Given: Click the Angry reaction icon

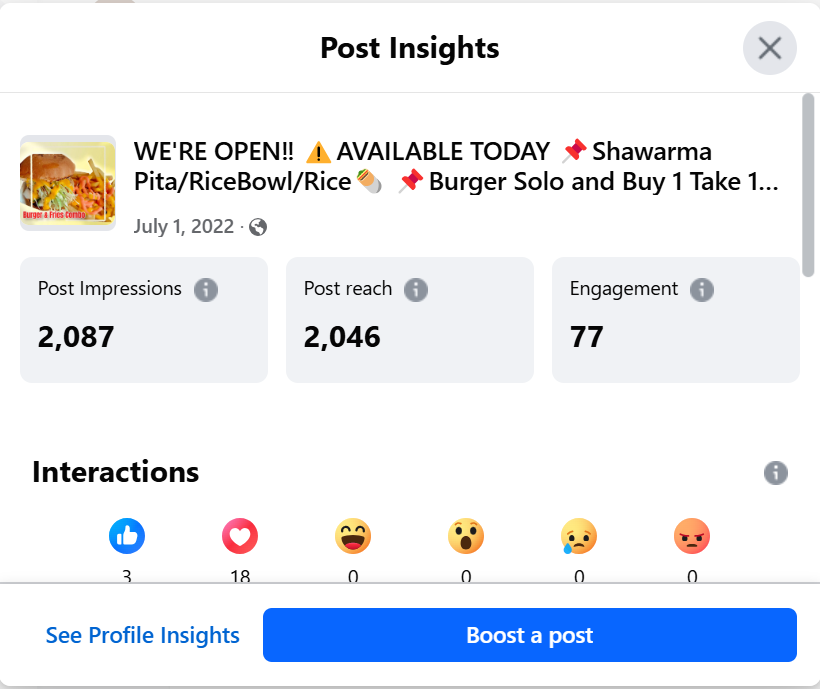Looking at the screenshot, I should (692, 537).
